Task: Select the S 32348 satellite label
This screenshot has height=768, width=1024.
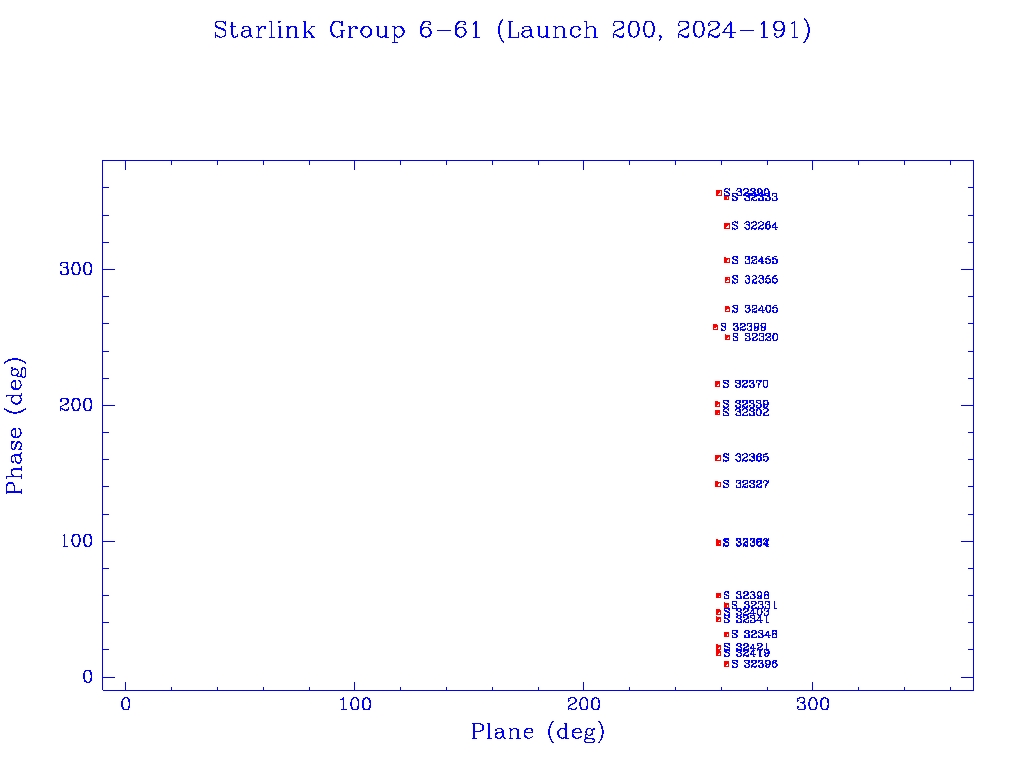Action: click(754, 635)
